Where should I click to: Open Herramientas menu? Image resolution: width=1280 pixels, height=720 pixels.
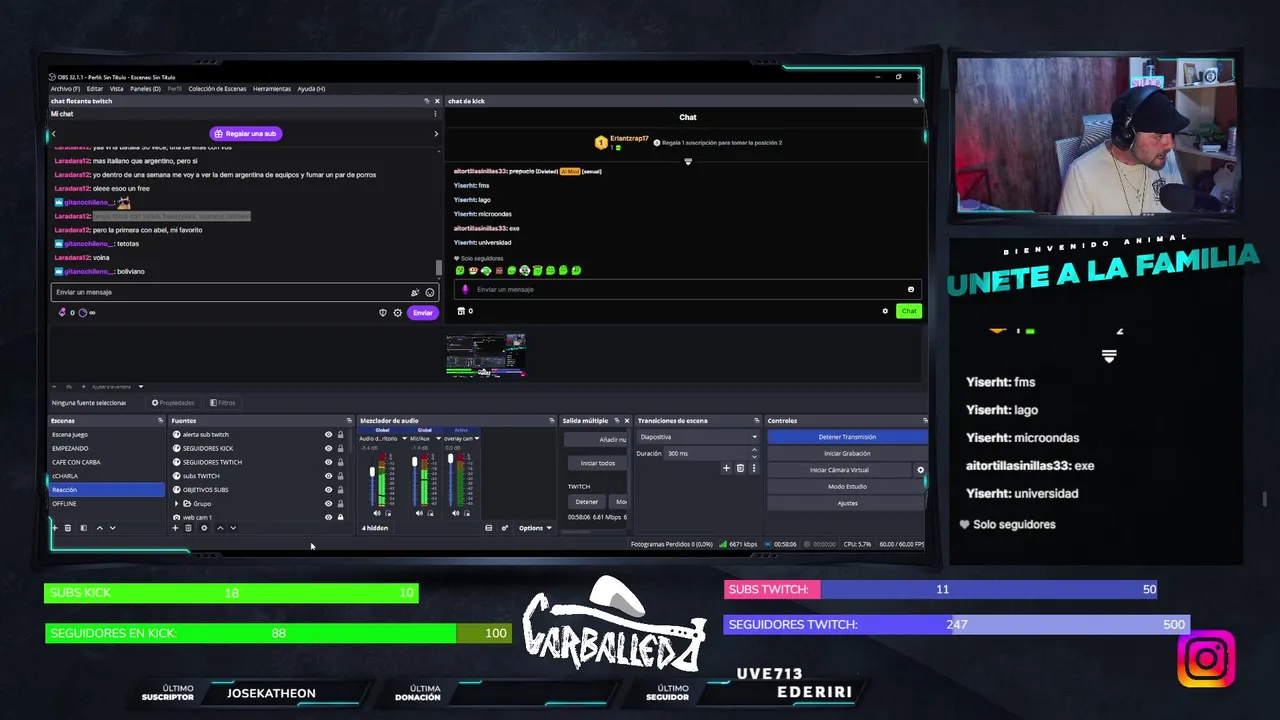272,89
